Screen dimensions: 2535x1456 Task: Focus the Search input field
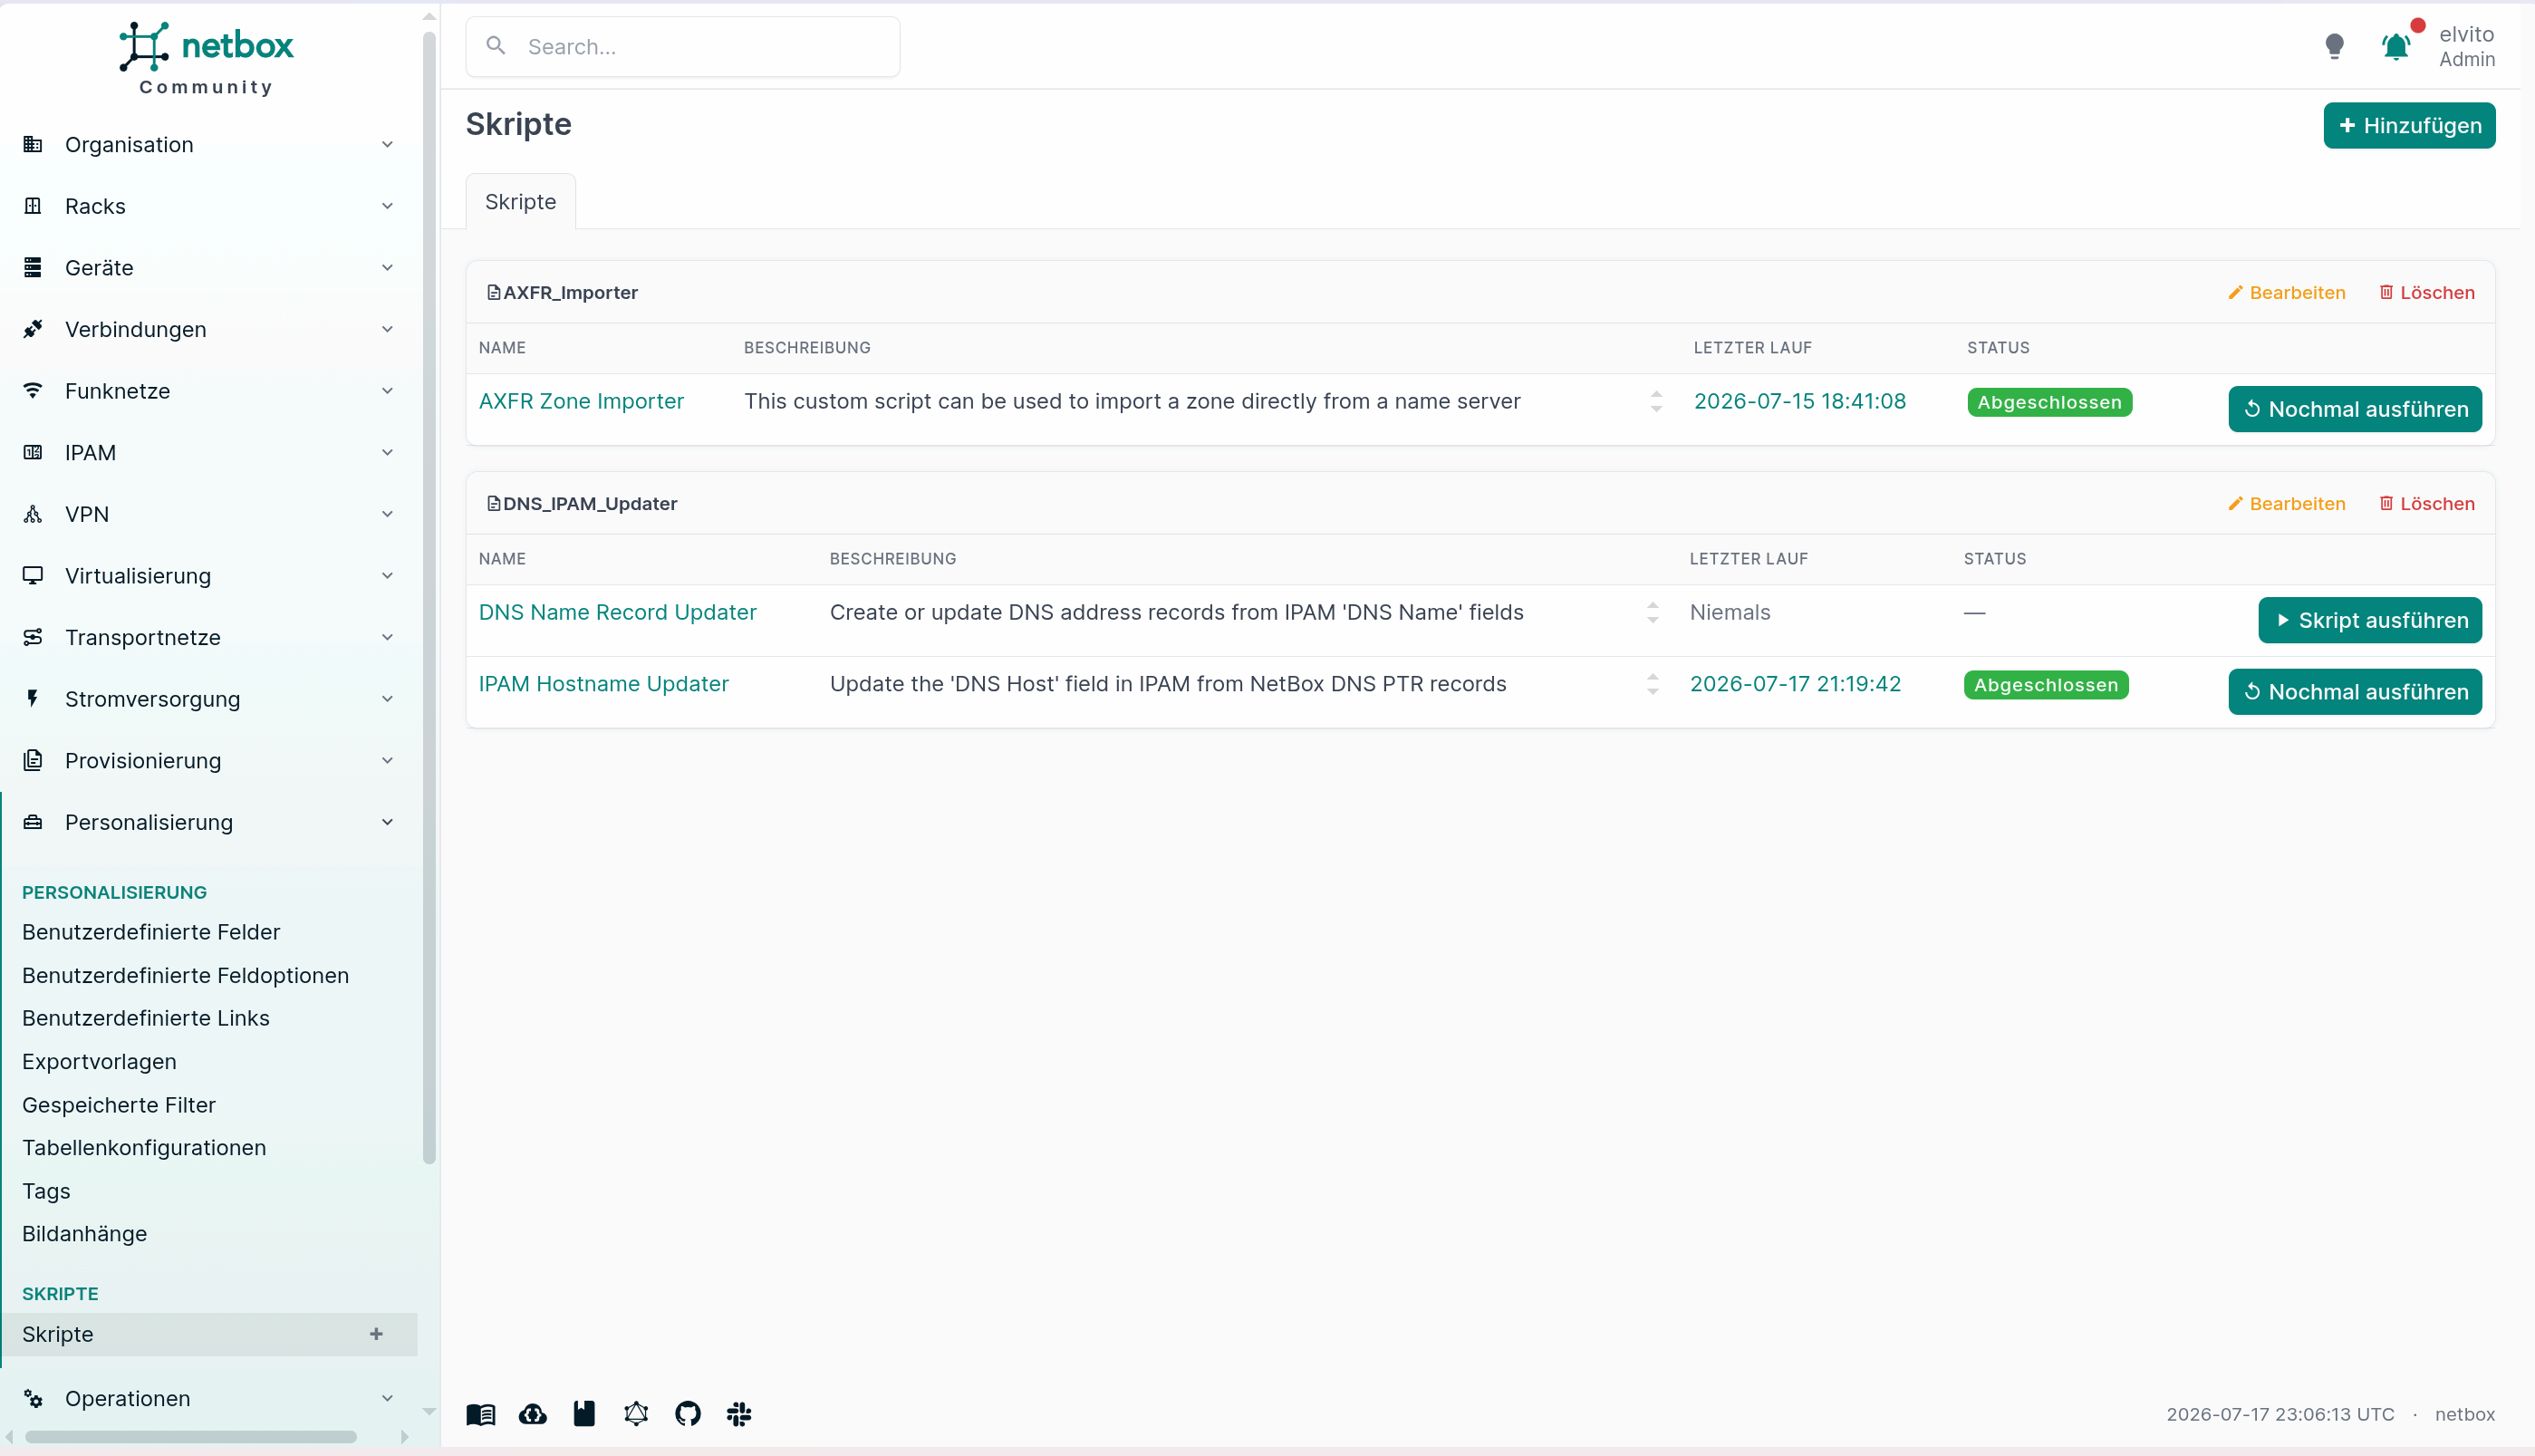pos(683,47)
